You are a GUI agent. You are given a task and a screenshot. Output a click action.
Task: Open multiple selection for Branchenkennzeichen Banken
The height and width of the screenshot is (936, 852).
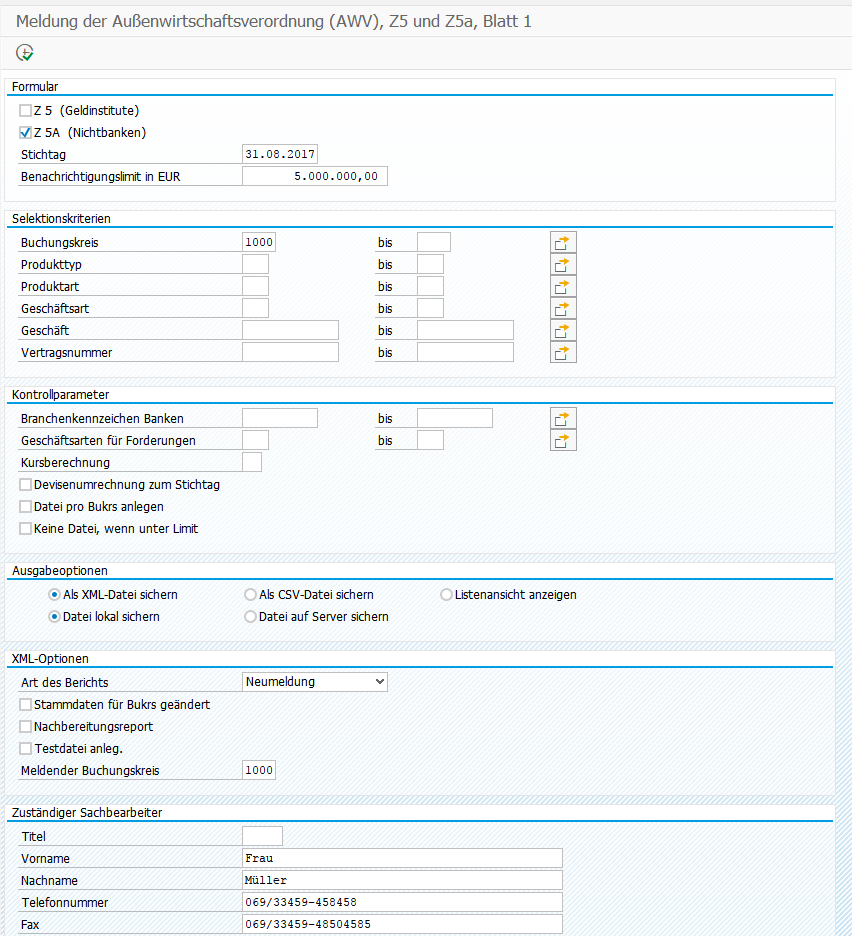click(563, 419)
